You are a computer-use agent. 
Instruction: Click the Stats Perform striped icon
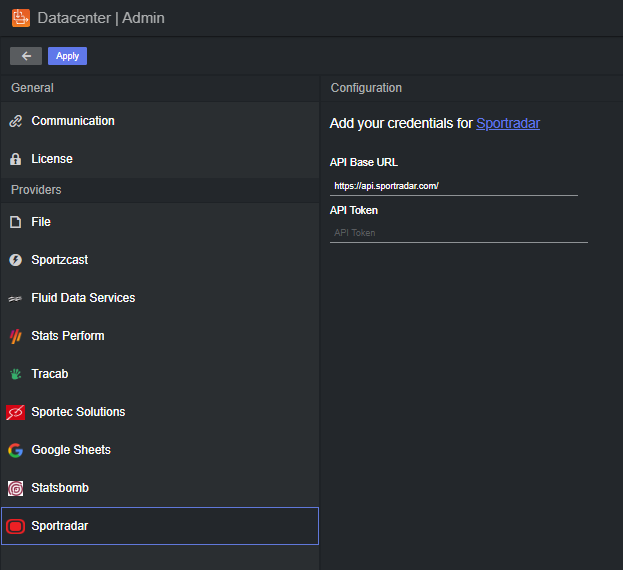coord(15,336)
